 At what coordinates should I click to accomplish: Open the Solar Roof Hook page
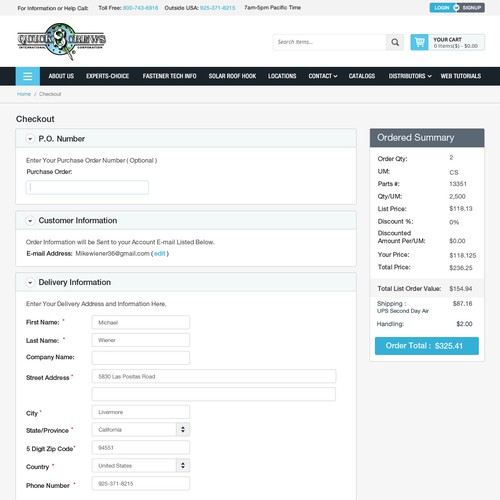click(x=232, y=76)
